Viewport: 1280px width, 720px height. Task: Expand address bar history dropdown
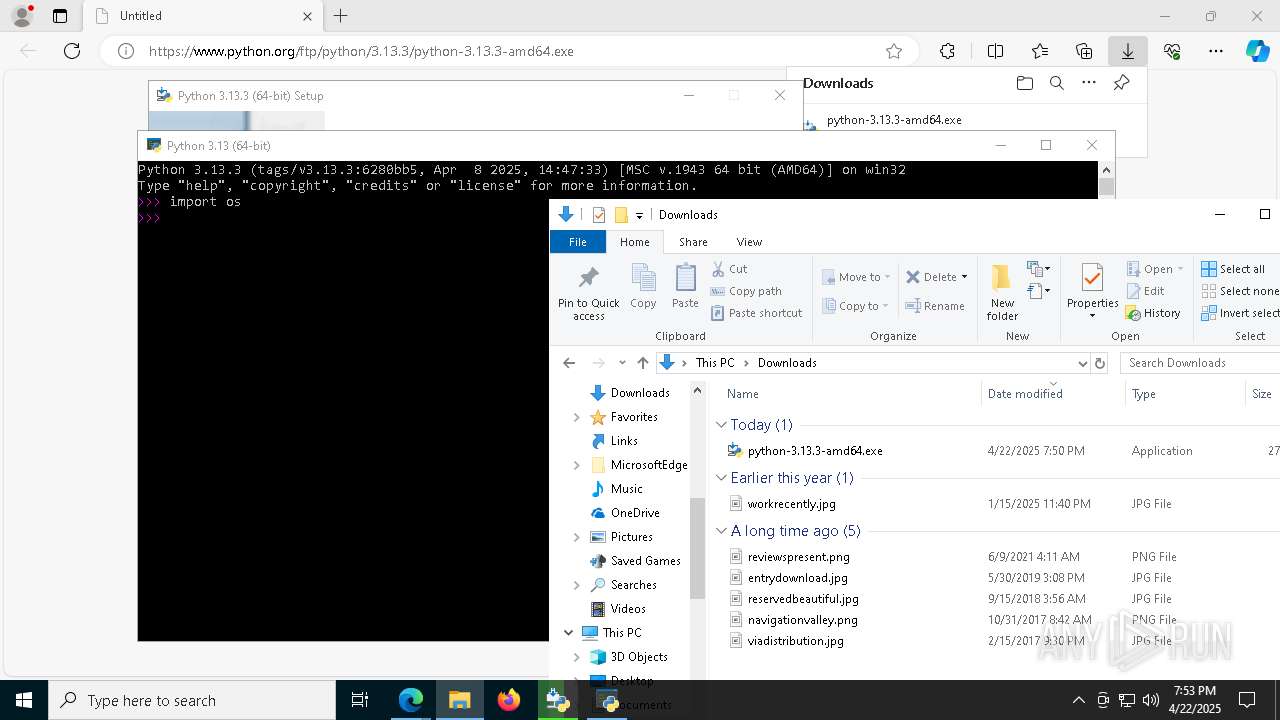coord(1082,363)
